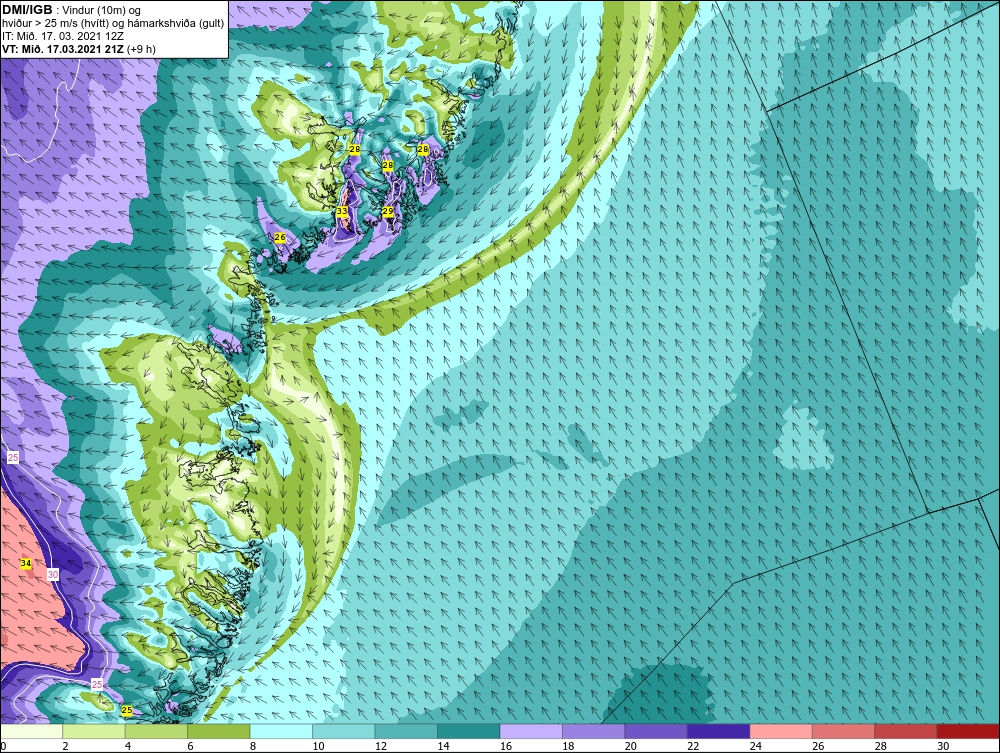Click the "DMI/IGB : Vindur (10m) og" title line
The image size is (1000, 753).
coord(71,10)
